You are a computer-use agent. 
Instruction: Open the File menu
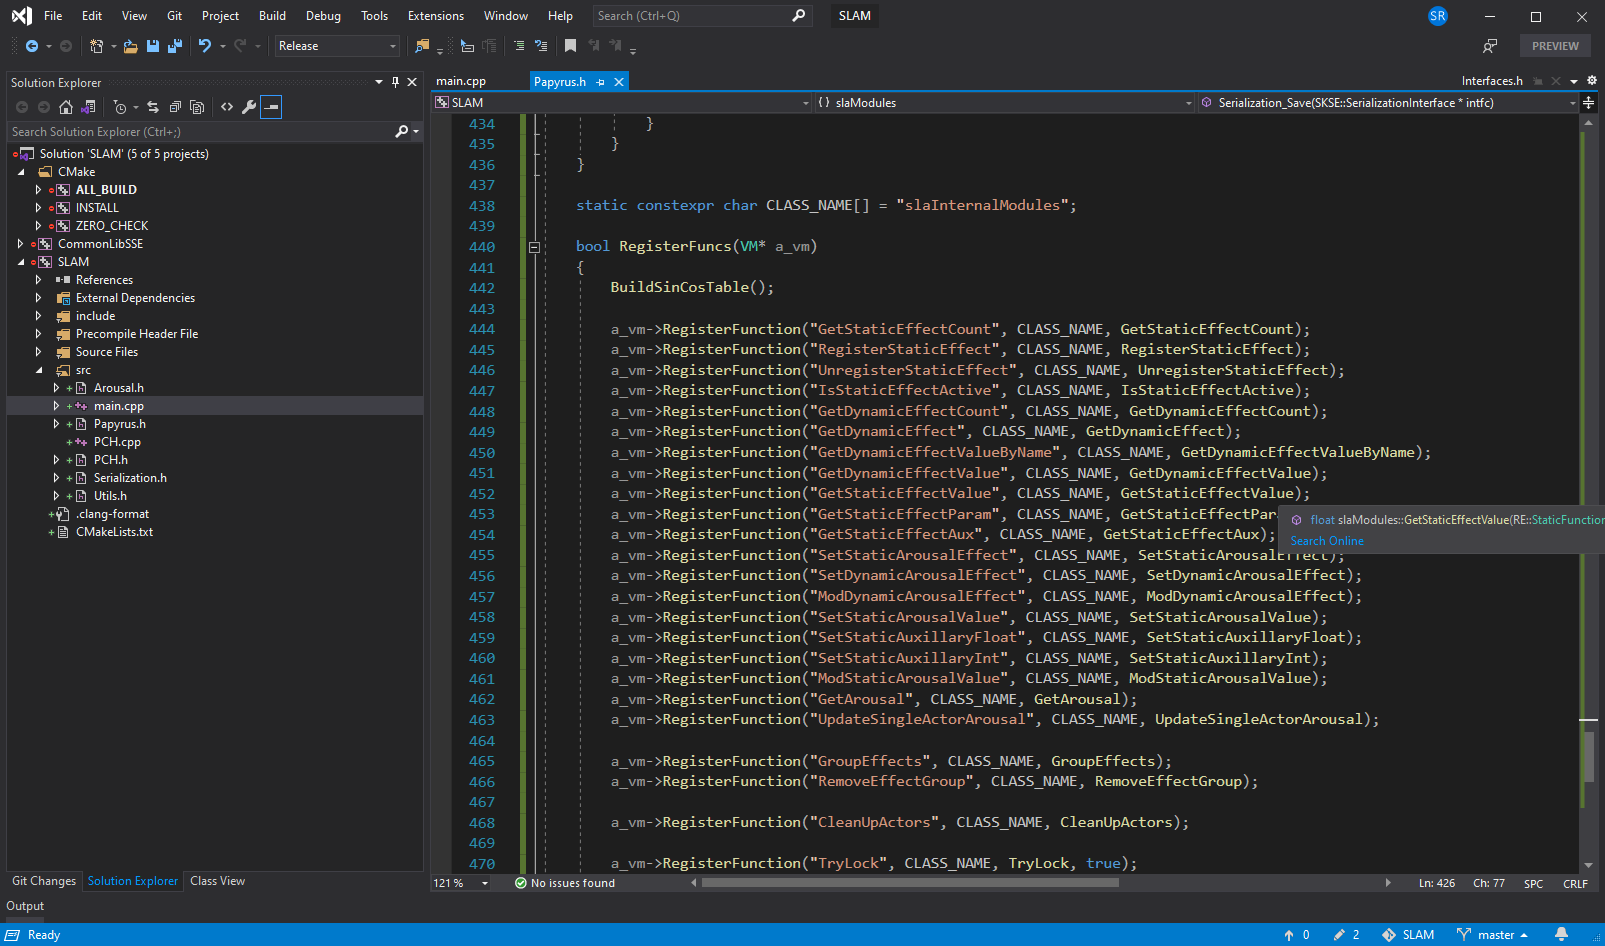pyautogui.click(x=53, y=16)
